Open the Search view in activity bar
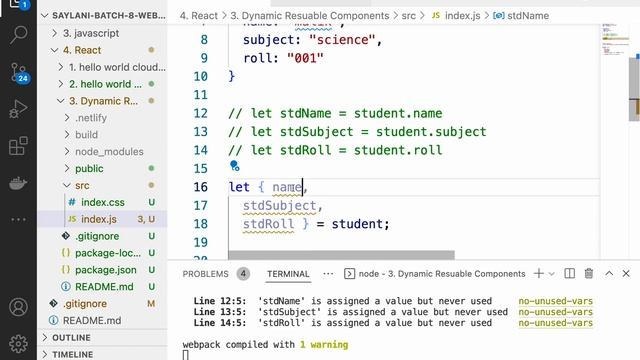 tap(18, 35)
